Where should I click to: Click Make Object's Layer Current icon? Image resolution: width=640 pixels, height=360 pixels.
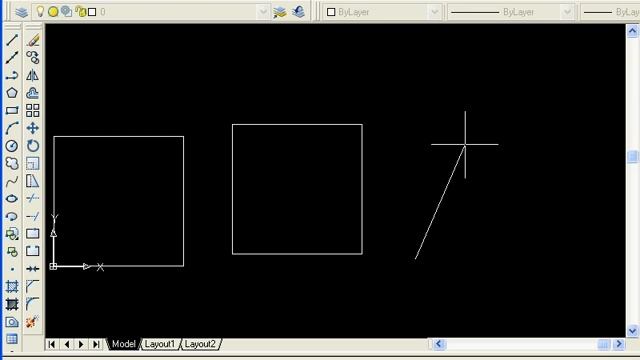pos(280,12)
